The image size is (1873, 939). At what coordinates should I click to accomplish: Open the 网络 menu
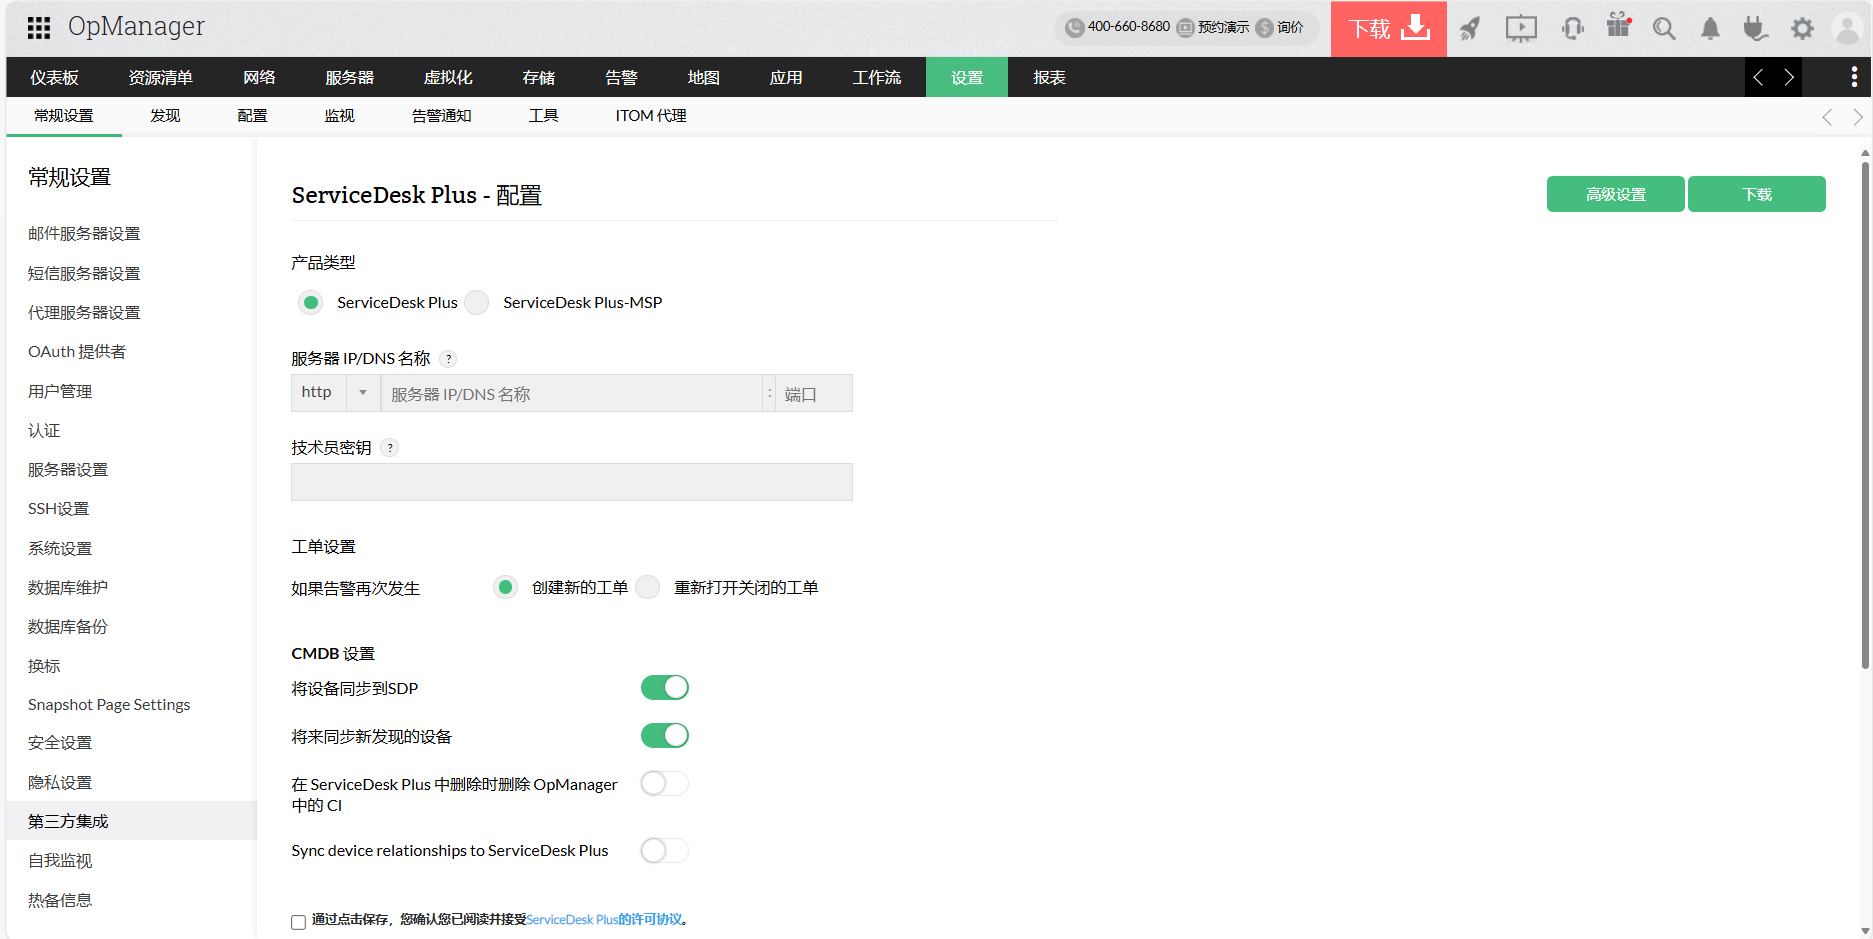(x=259, y=77)
